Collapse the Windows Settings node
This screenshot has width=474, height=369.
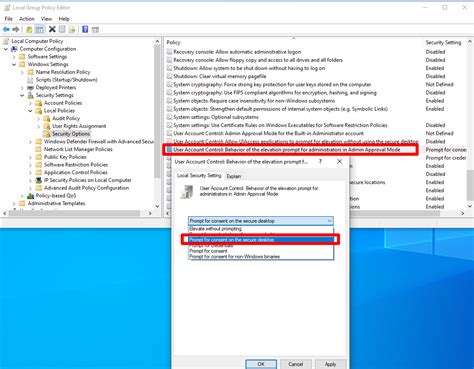point(14,64)
